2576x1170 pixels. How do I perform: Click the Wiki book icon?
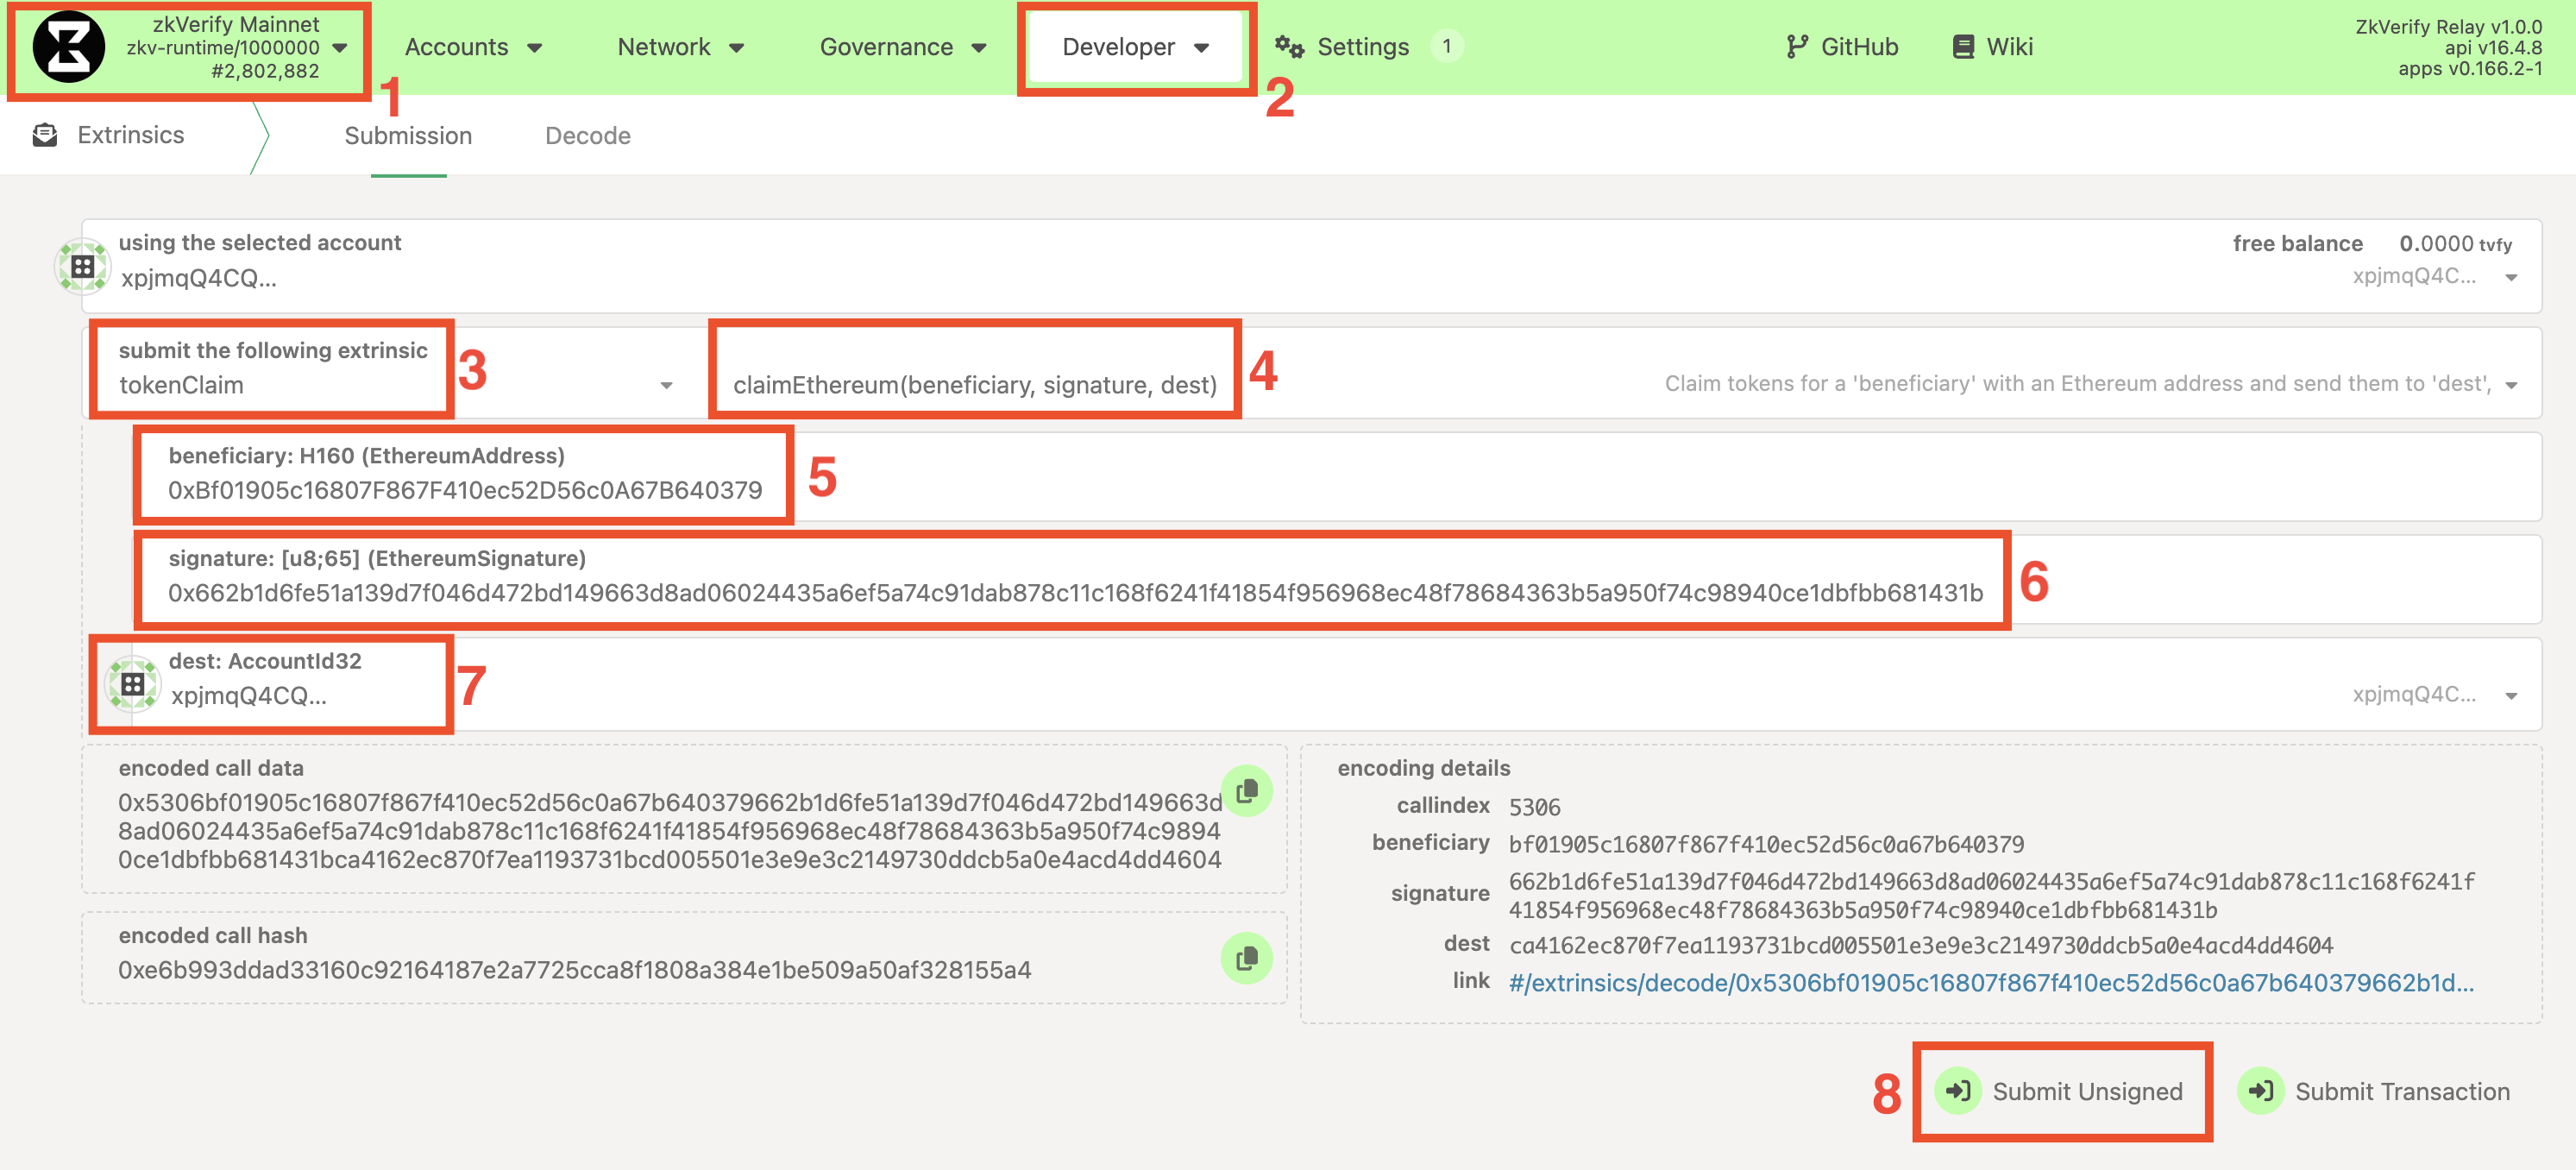[x=1963, y=47]
